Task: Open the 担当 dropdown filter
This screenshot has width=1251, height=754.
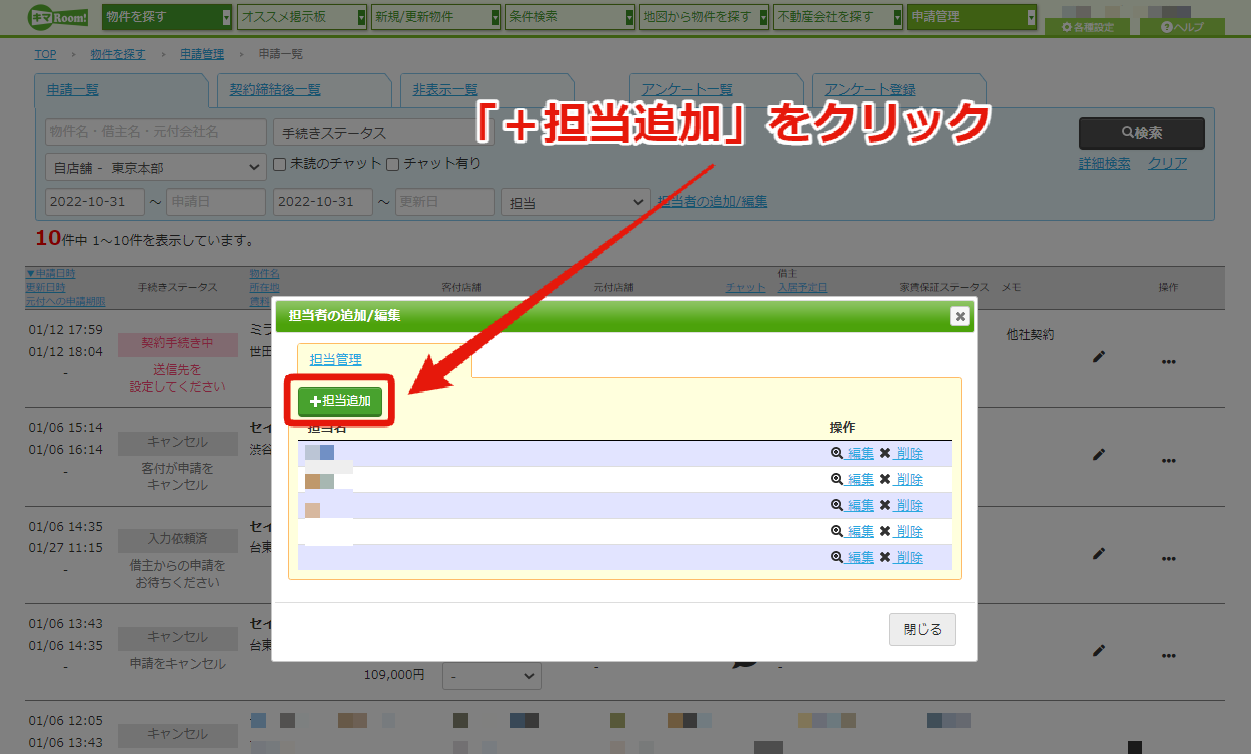Action: coord(576,202)
